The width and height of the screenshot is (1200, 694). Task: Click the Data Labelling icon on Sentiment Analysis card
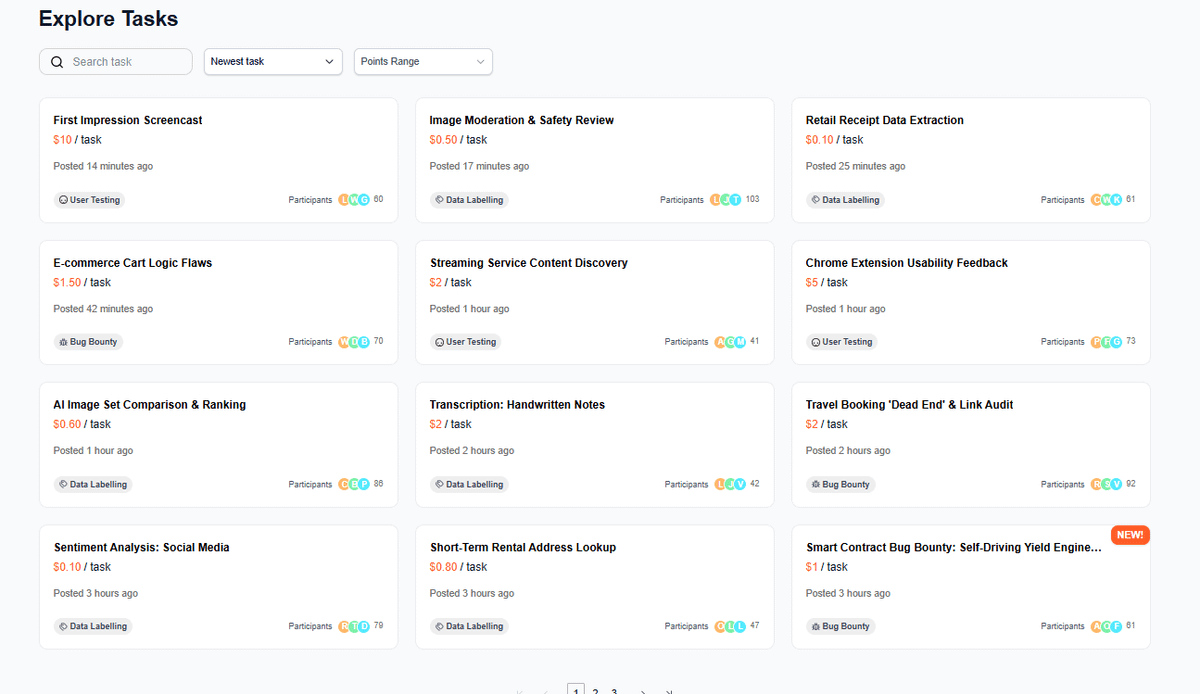click(x=63, y=626)
